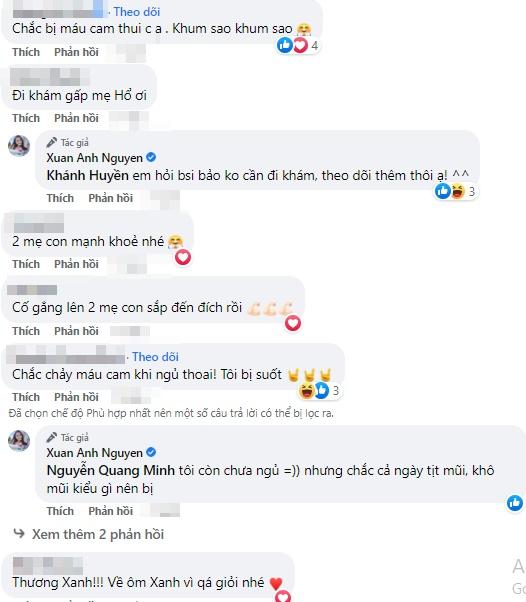Click reaction icons on "Khum sao khum sao" comment
This screenshot has width=526, height=602.
298,45
